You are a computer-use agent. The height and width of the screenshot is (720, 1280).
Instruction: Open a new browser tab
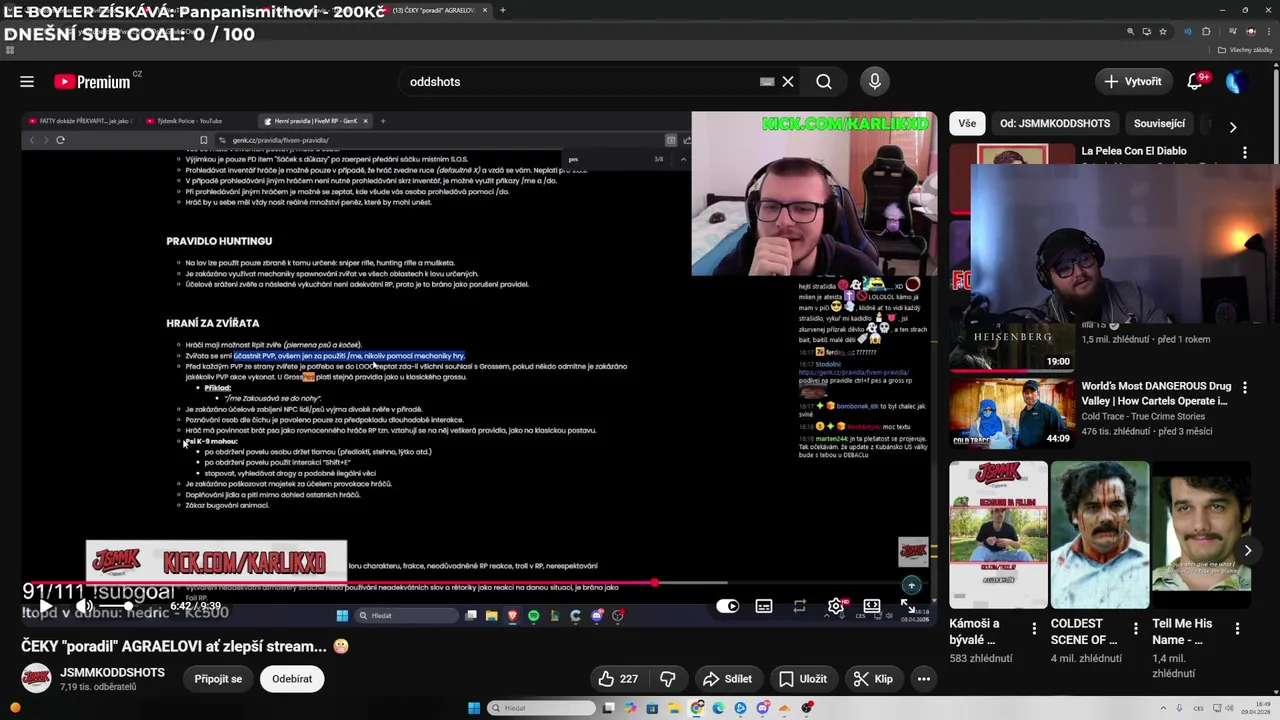[x=502, y=10]
